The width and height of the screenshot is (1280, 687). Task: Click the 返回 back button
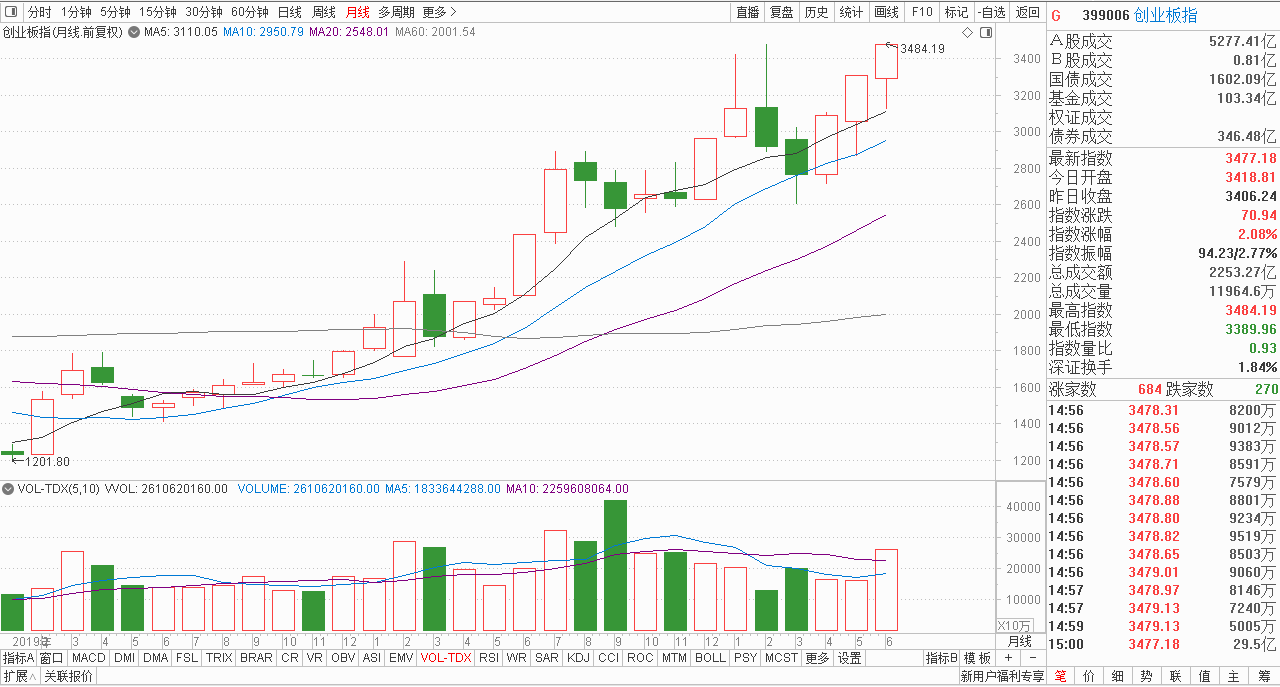1028,12
